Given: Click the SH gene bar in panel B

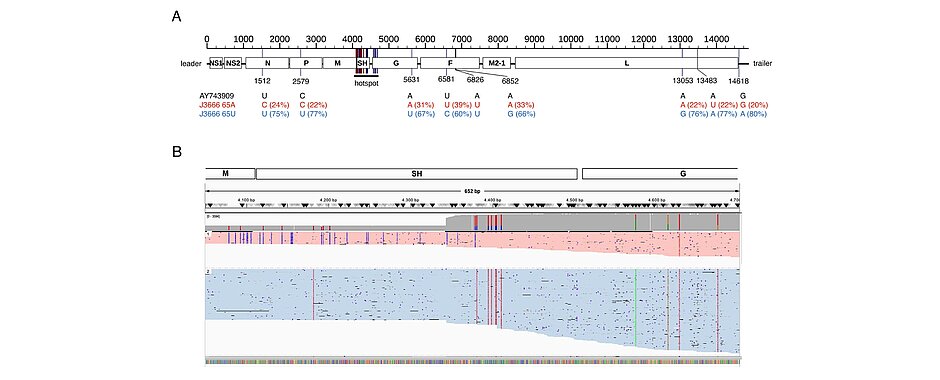Looking at the screenshot, I should point(417,174).
